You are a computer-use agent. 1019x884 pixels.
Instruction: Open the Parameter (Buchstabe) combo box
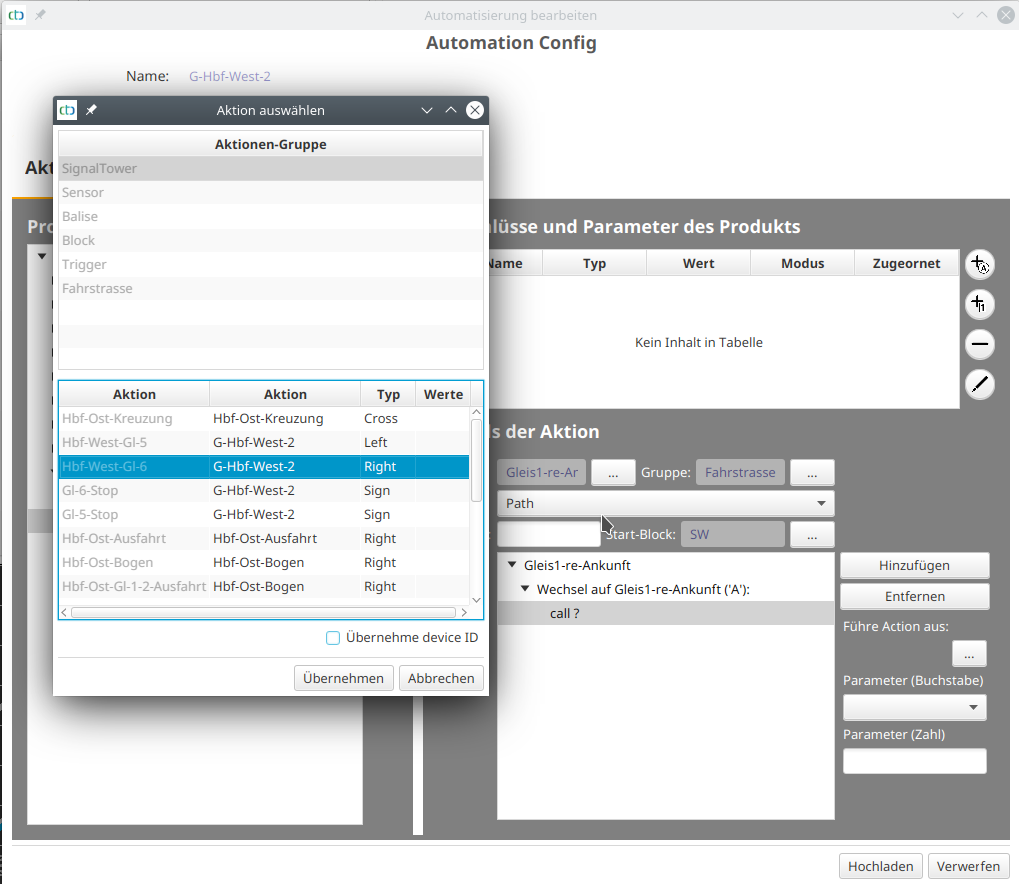click(x=914, y=708)
